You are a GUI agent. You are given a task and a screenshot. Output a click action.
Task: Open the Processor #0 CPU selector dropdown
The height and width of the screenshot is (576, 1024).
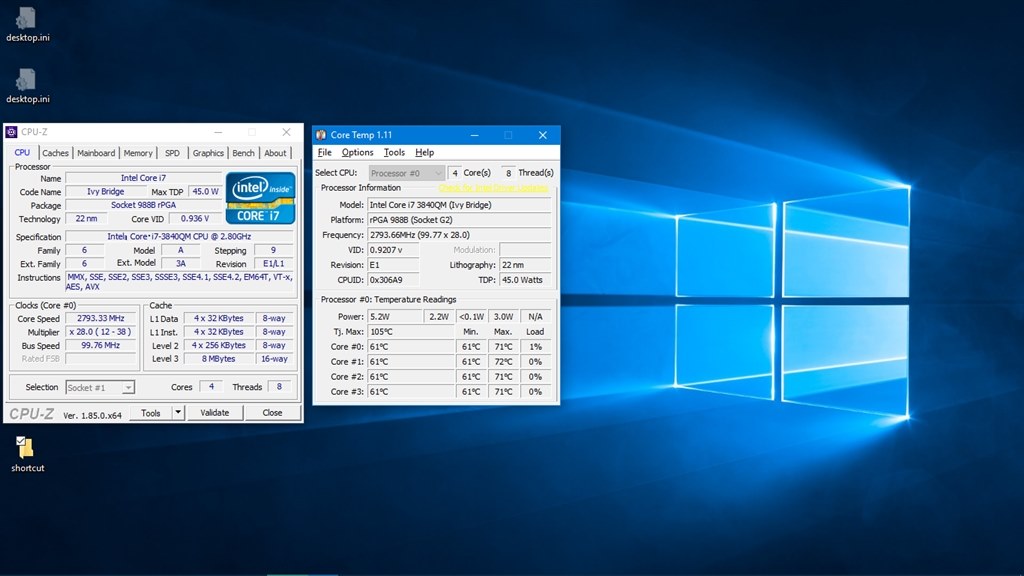(x=406, y=173)
